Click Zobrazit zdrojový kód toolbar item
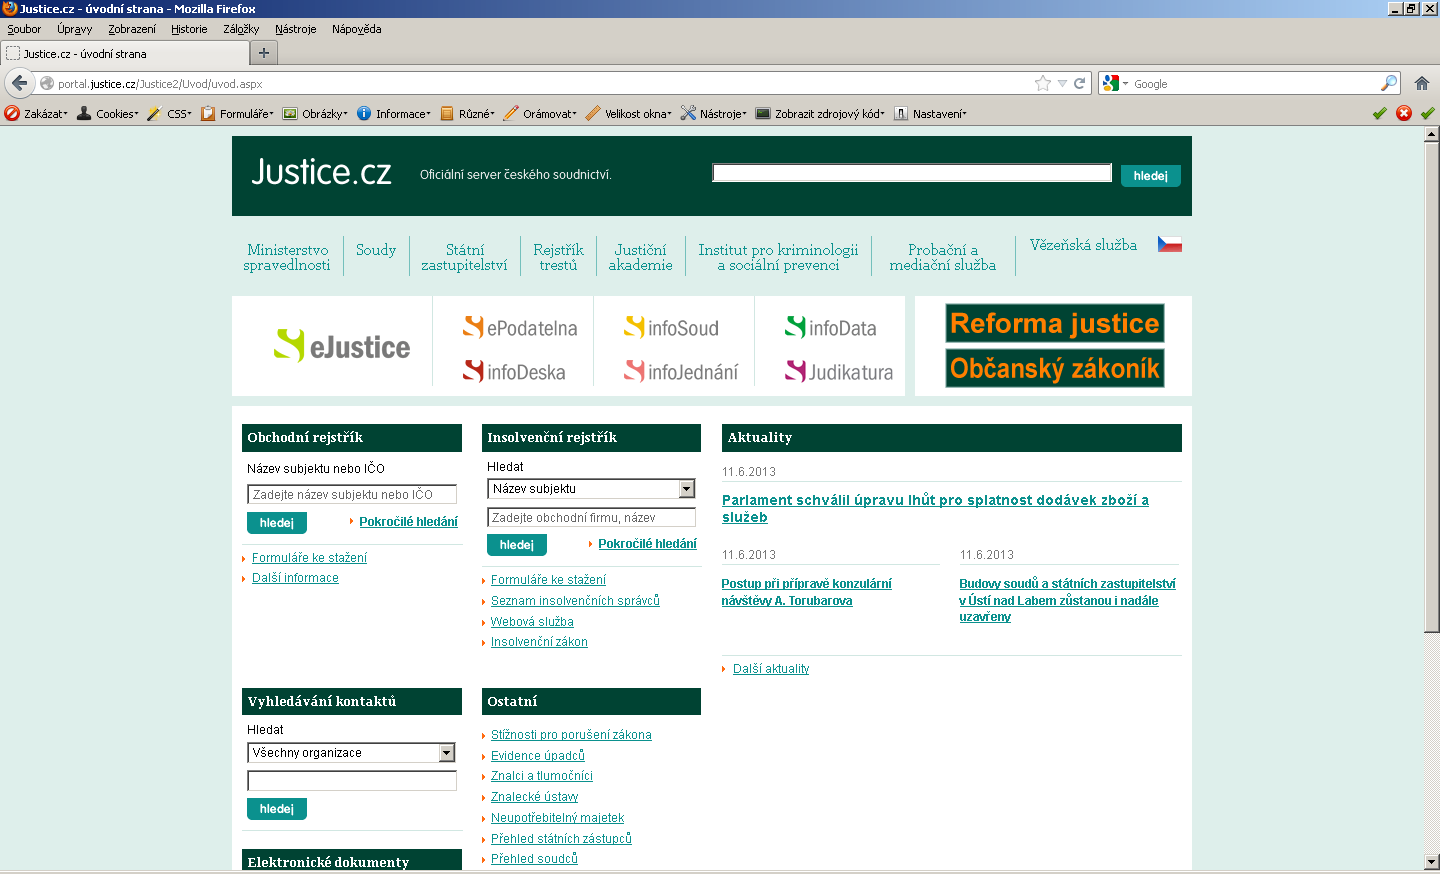Screen dimensions: 1440x874 [x=820, y=114]
